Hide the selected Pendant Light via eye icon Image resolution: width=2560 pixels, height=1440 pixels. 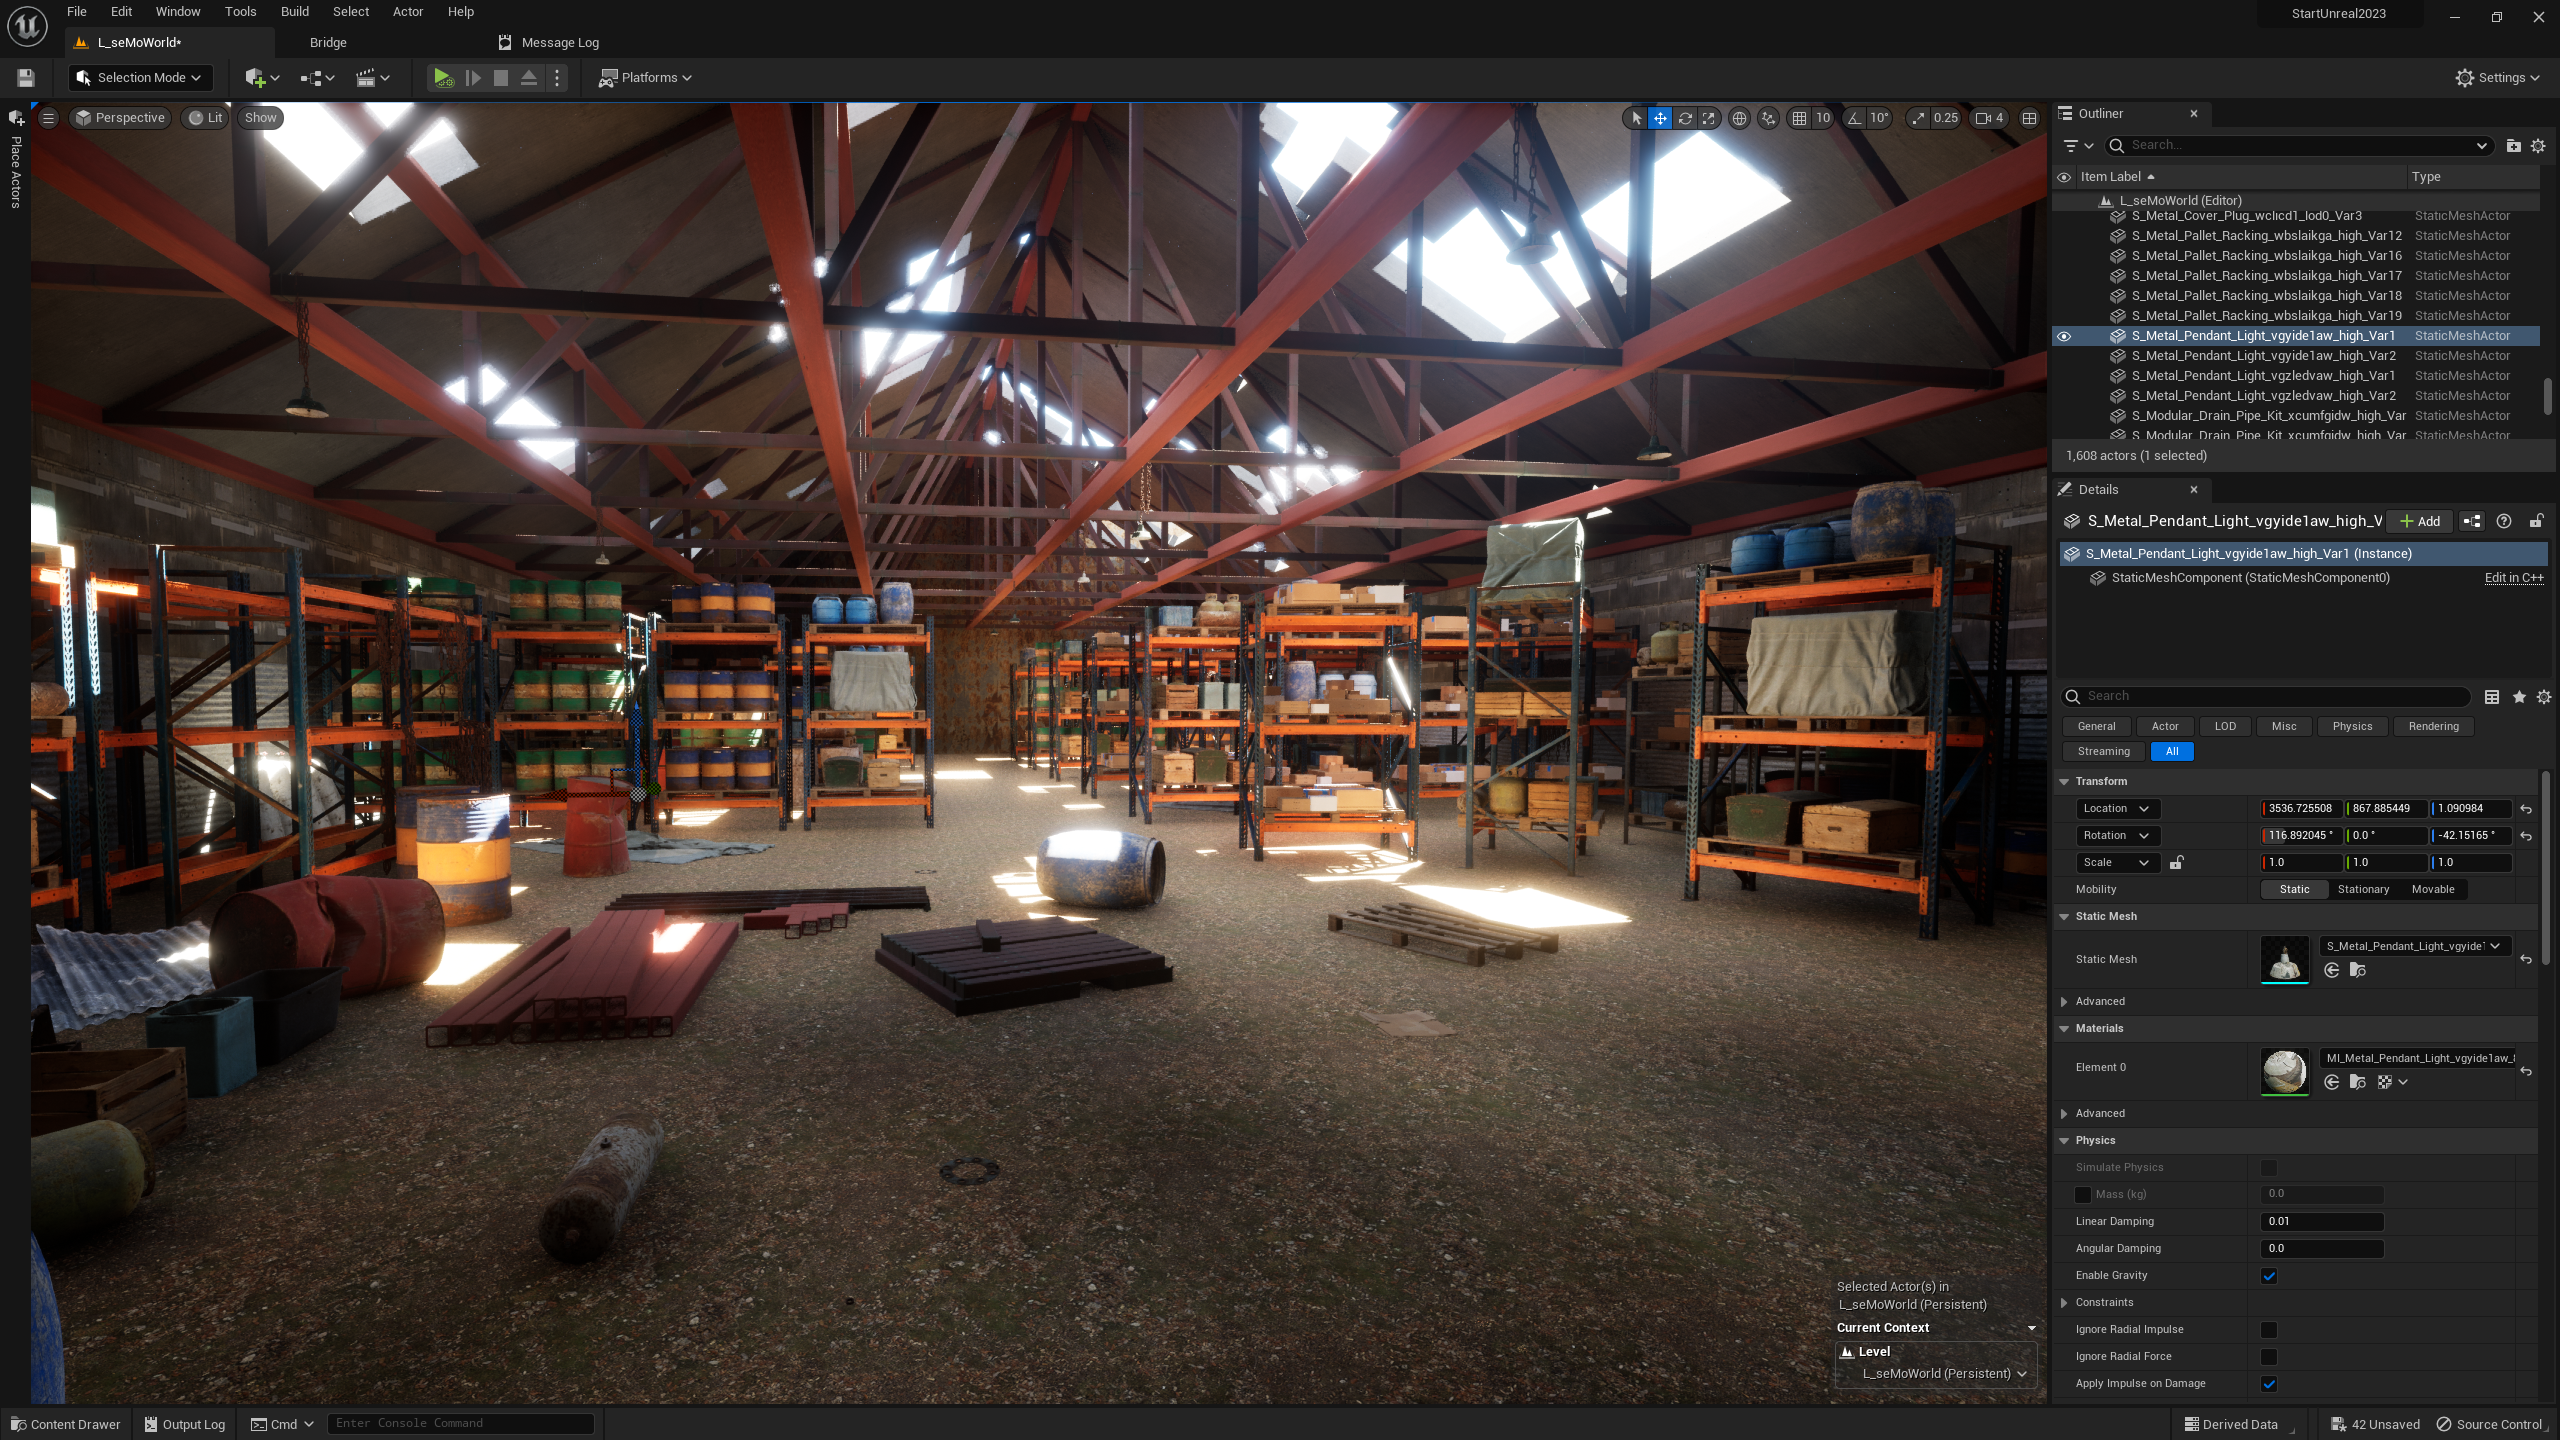2063,336
